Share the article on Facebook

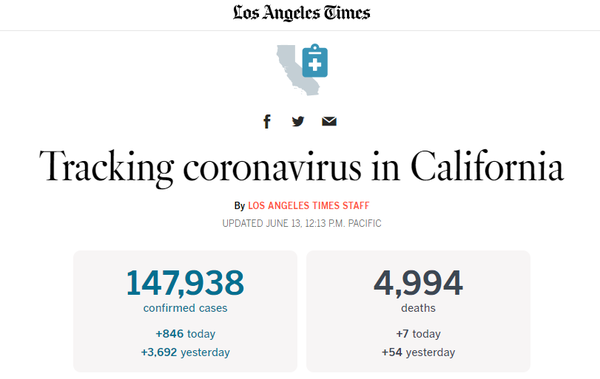267,122
